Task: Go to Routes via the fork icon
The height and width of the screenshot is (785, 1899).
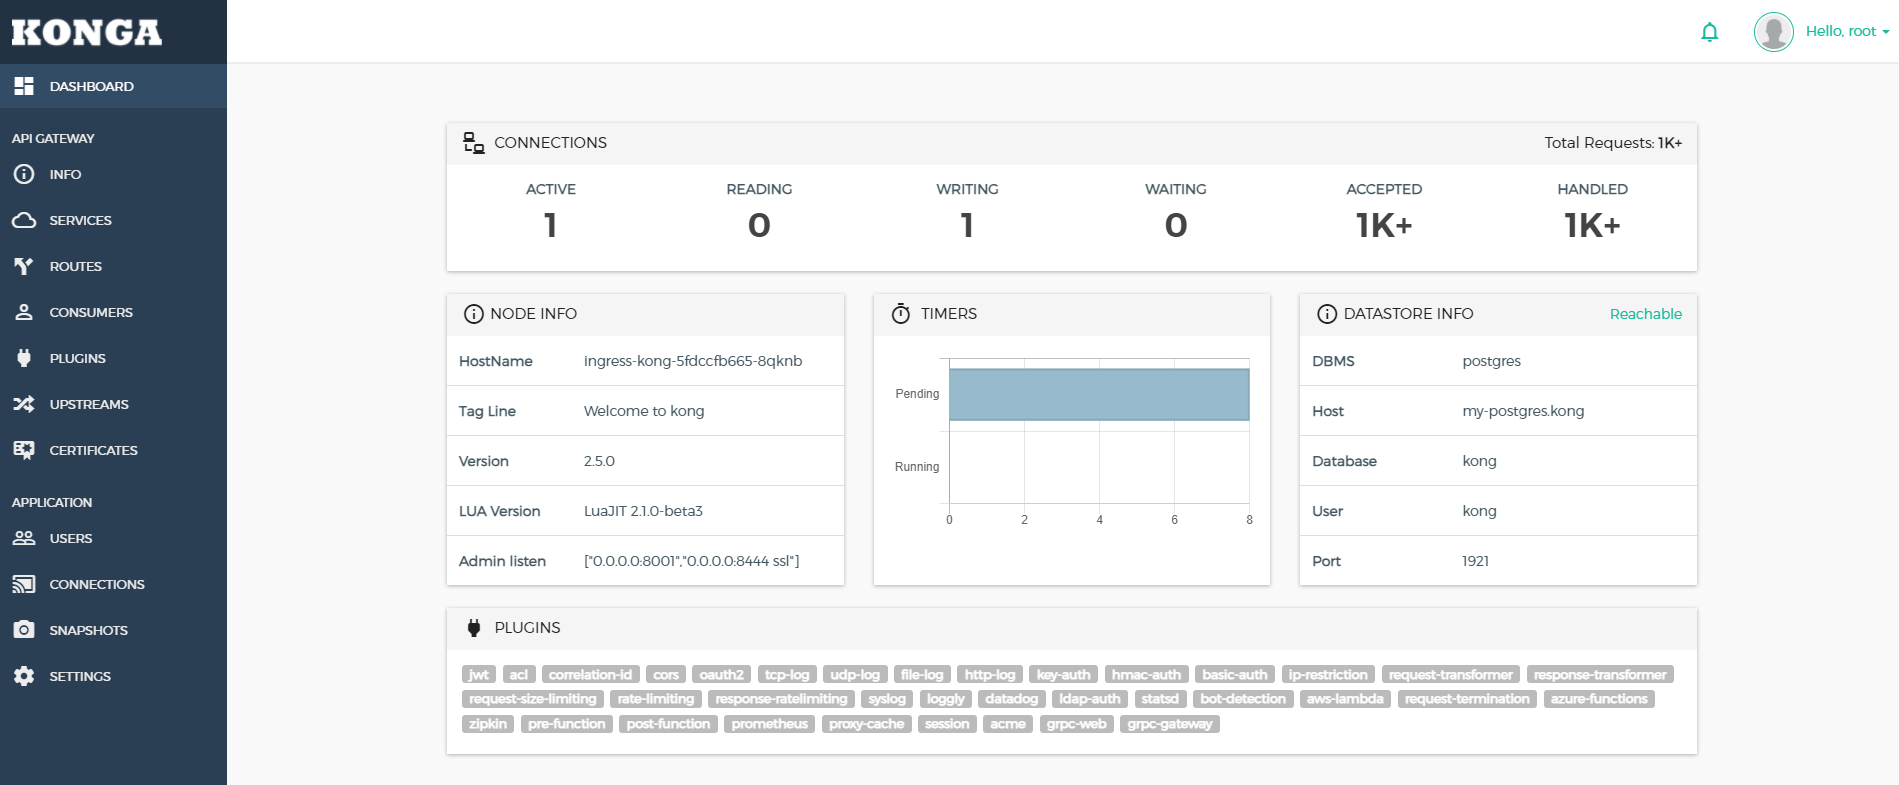Action: 24,266
